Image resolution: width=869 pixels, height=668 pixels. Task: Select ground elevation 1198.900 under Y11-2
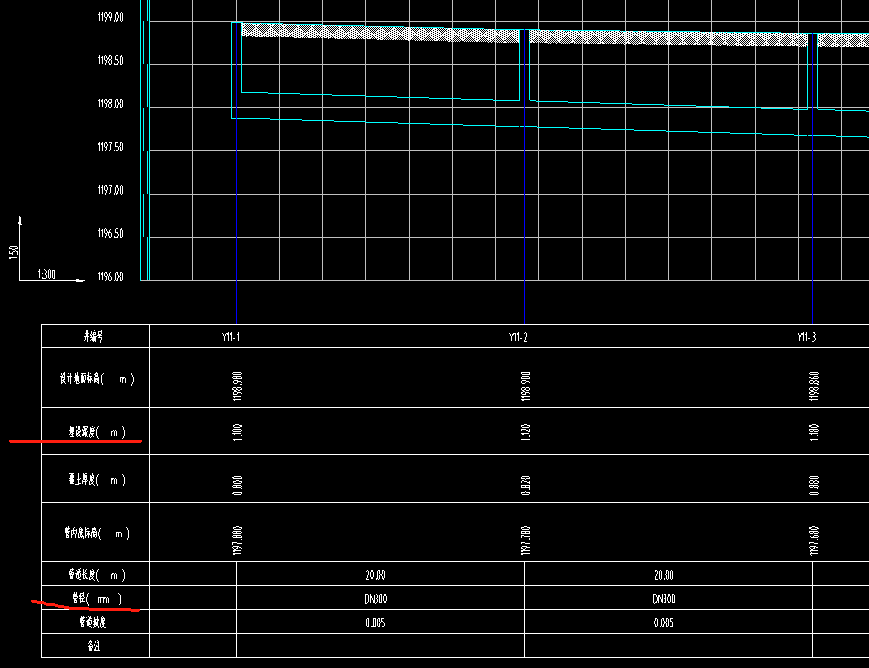525,386
